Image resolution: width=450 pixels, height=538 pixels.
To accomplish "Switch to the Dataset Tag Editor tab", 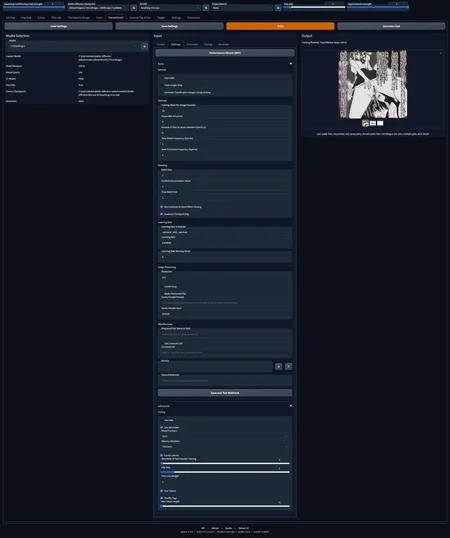I will 140,17.
